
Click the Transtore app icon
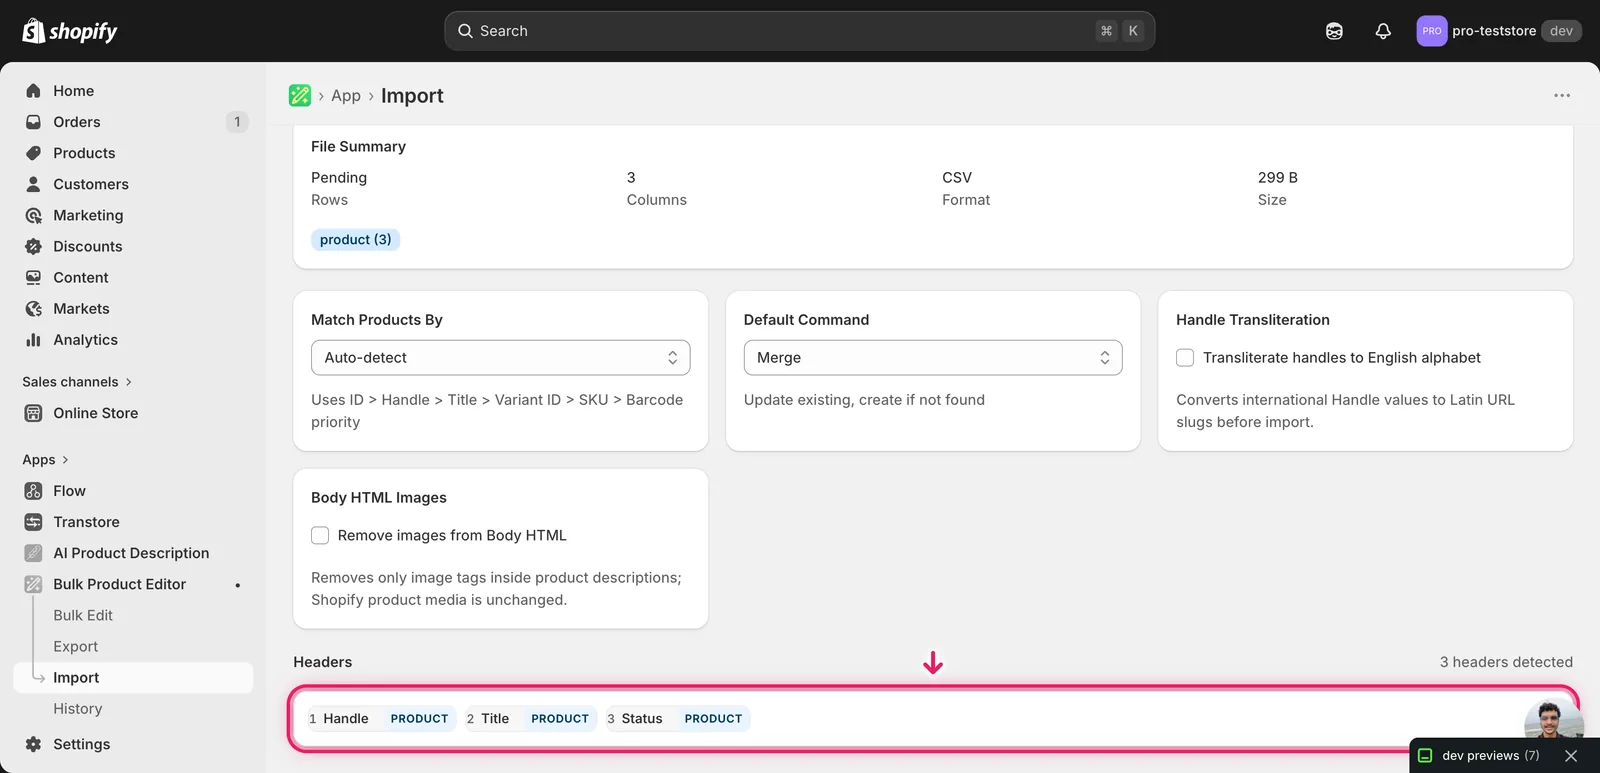tap(33, 522)
